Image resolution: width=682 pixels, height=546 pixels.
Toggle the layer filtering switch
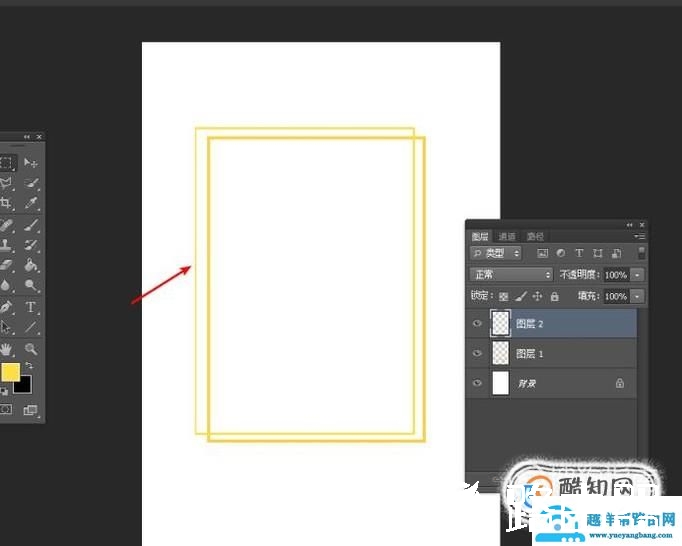(641, 253)
